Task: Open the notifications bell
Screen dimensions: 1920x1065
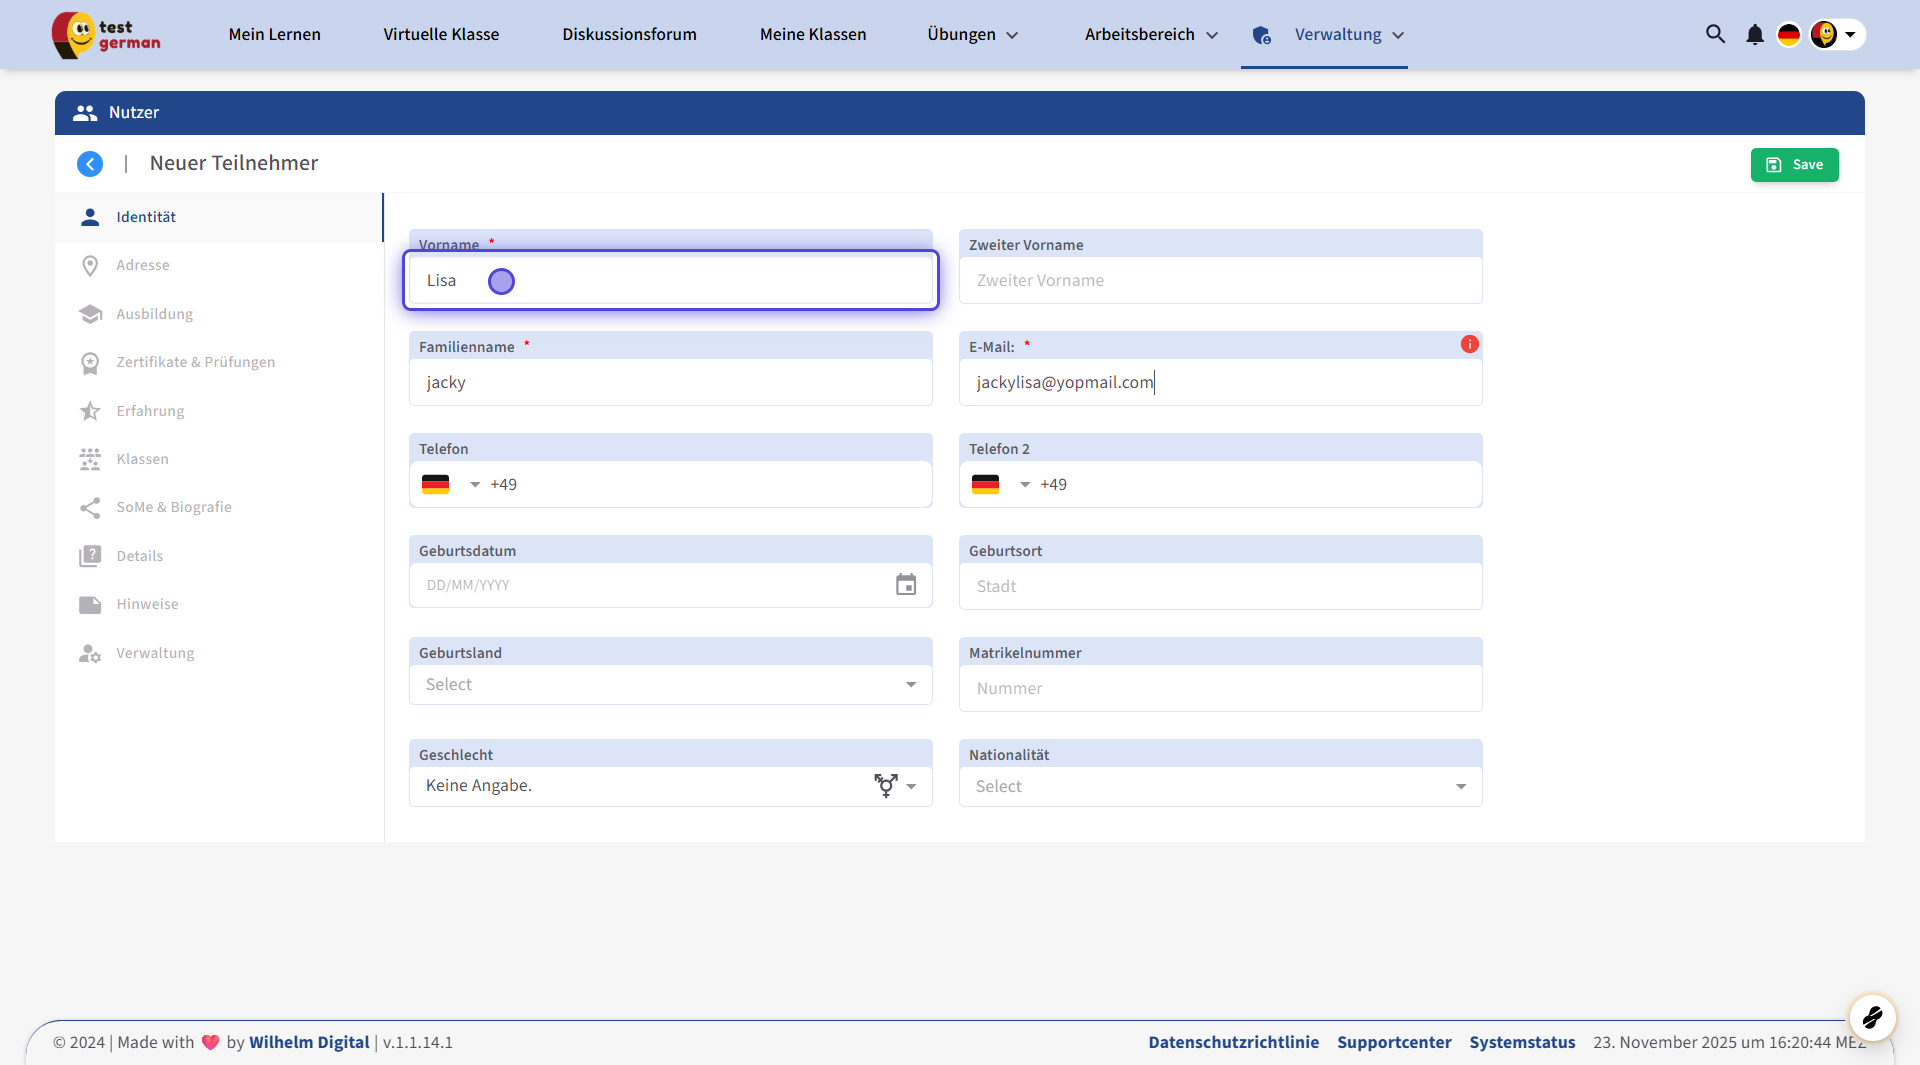Action: 1754,35
